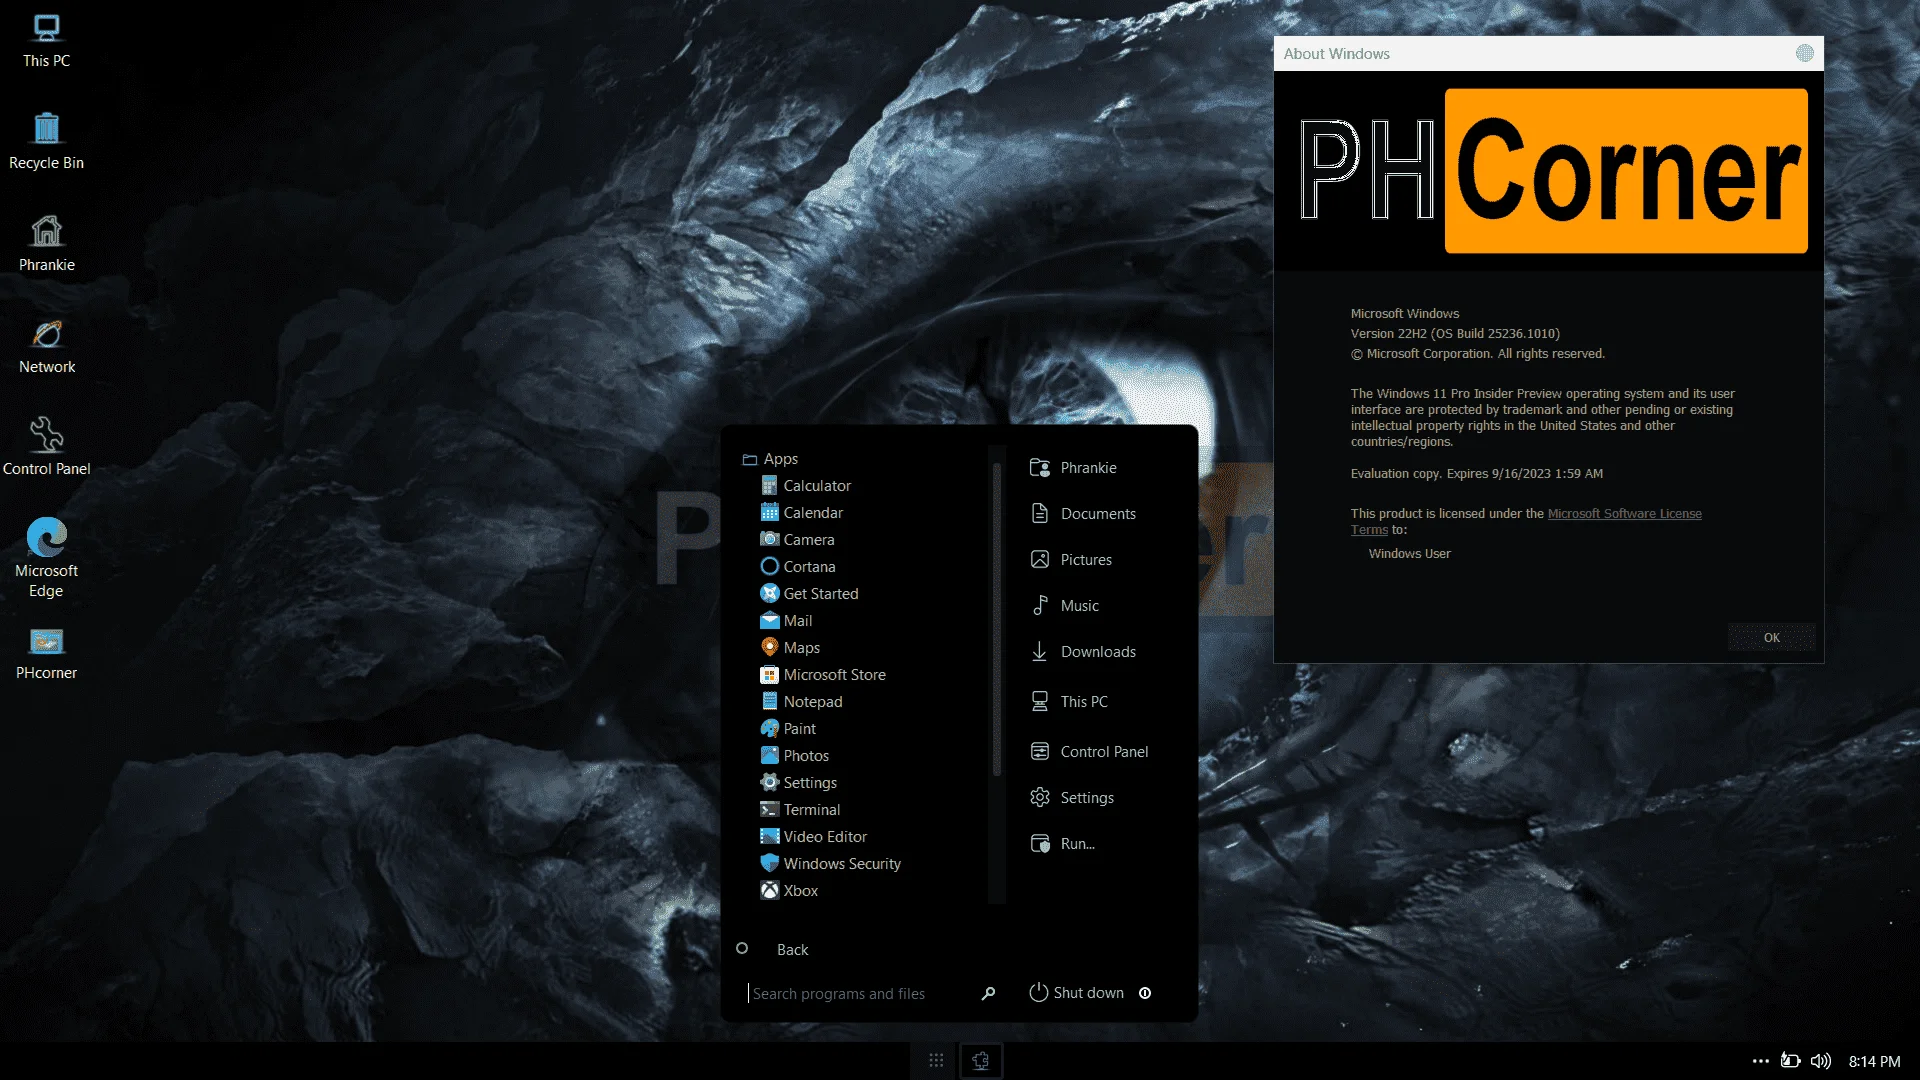The image size is (1920, 1080).
Task: Click the search magnifier icon
Action: point(988,993)
